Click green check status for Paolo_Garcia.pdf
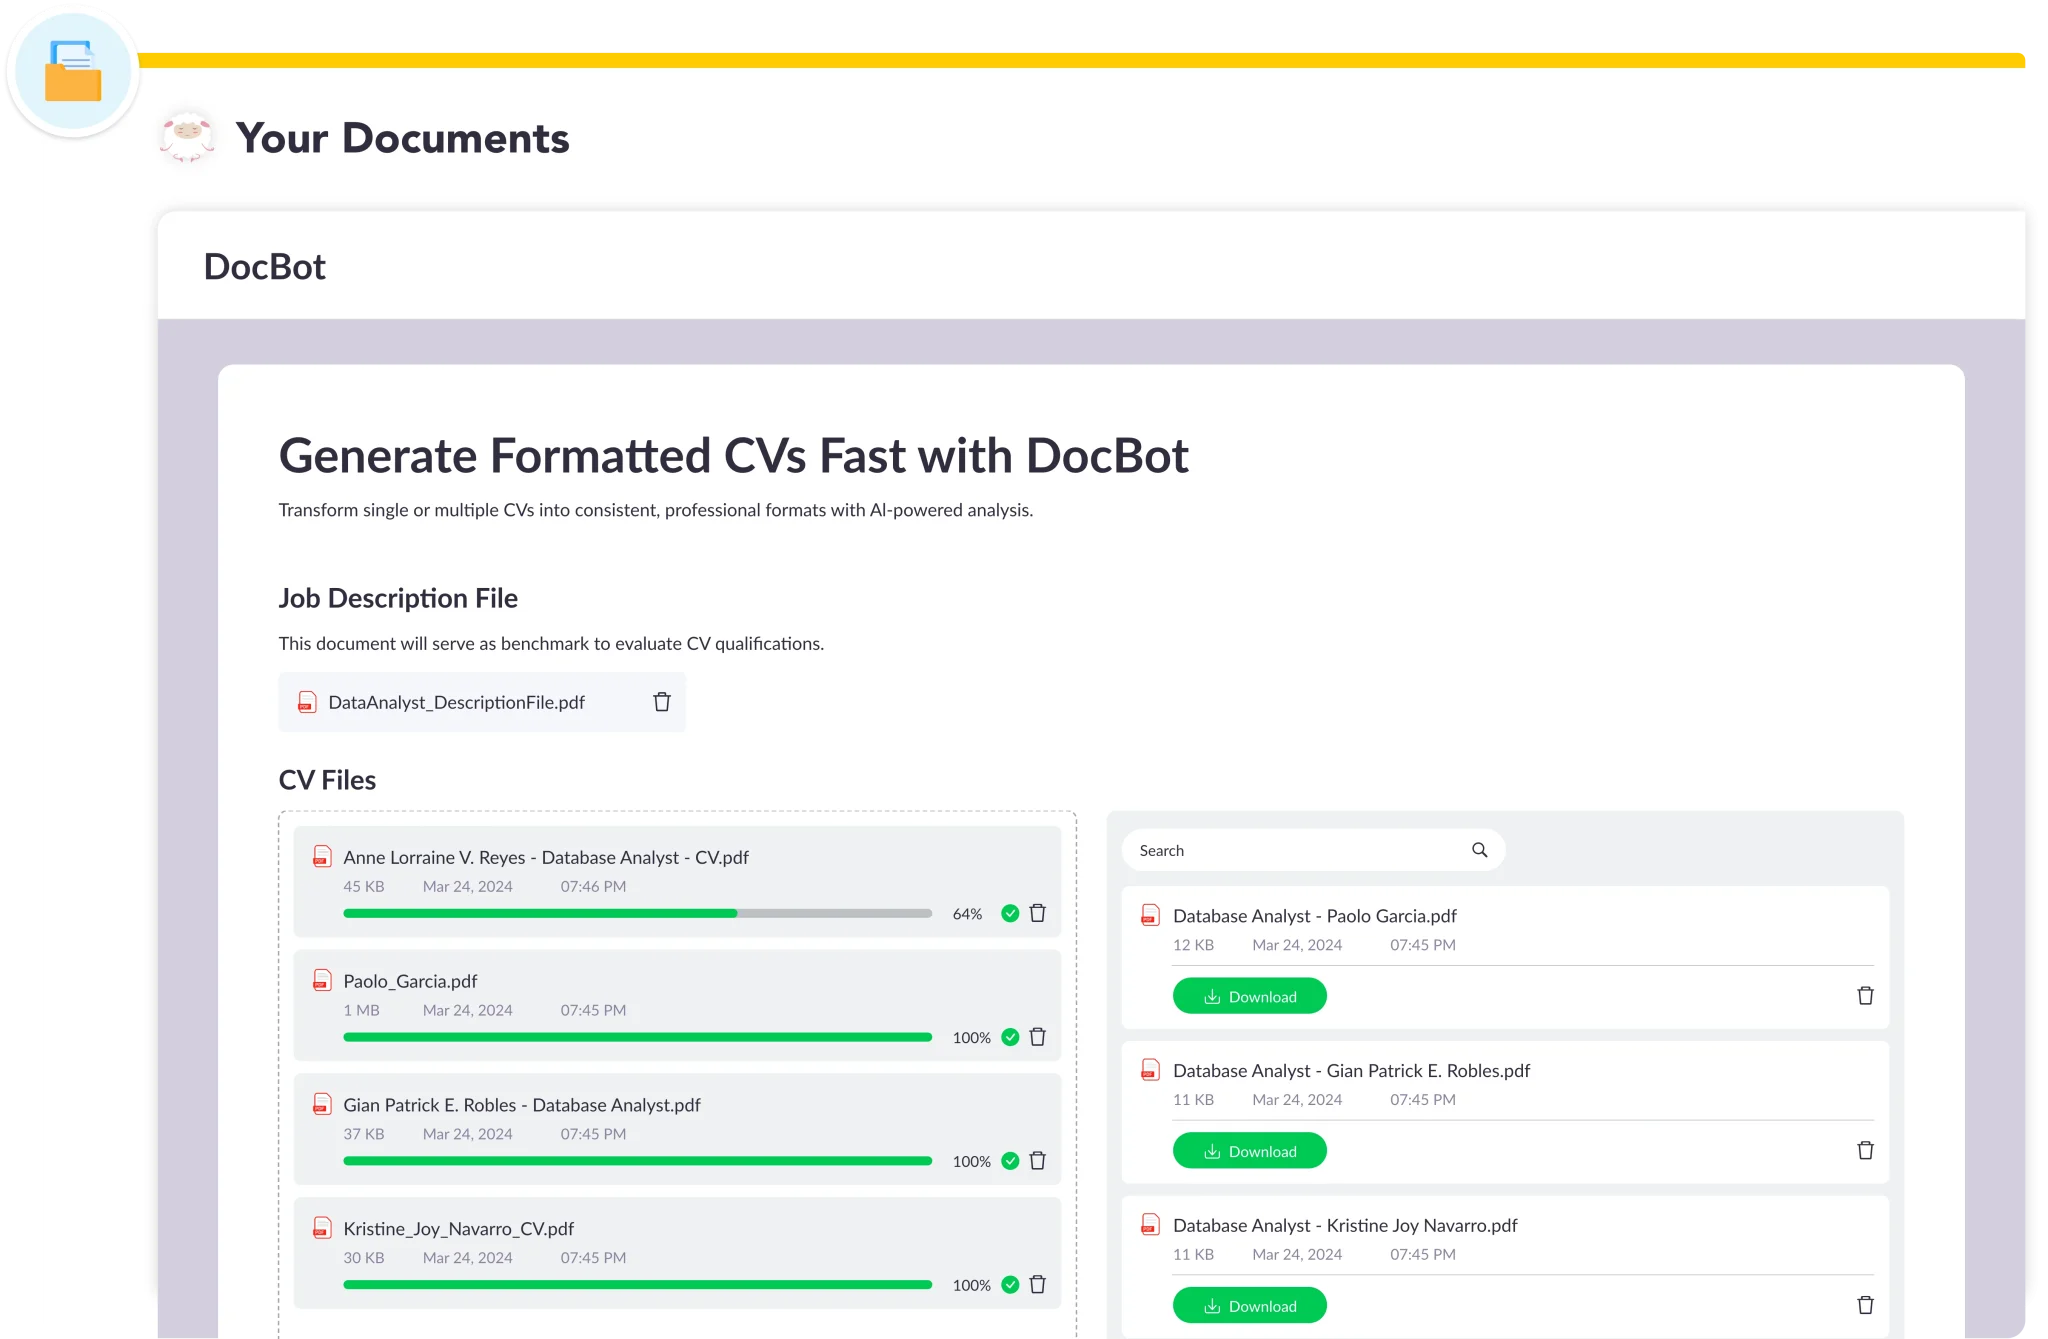 coord(1010,1037)
